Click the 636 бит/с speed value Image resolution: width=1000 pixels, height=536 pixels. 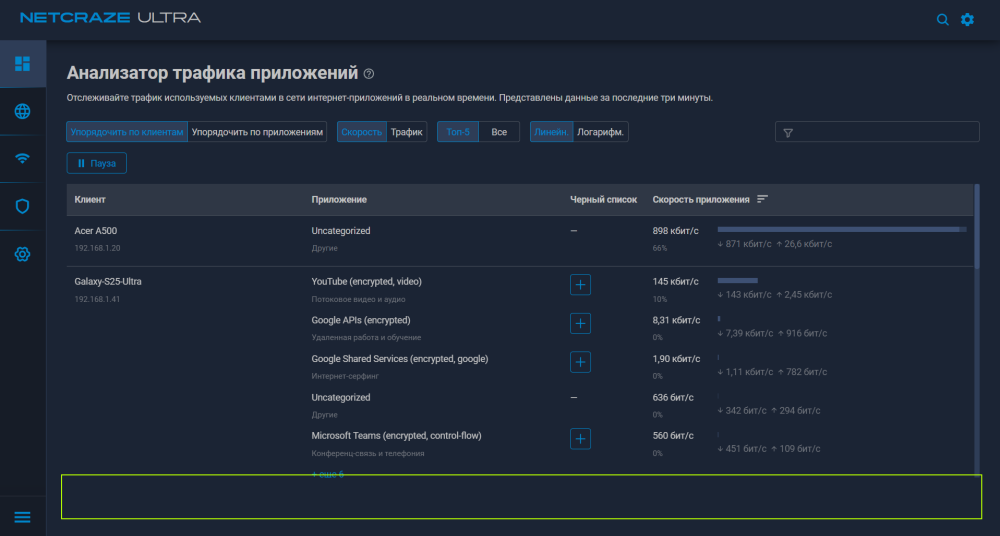pos(673,398)
